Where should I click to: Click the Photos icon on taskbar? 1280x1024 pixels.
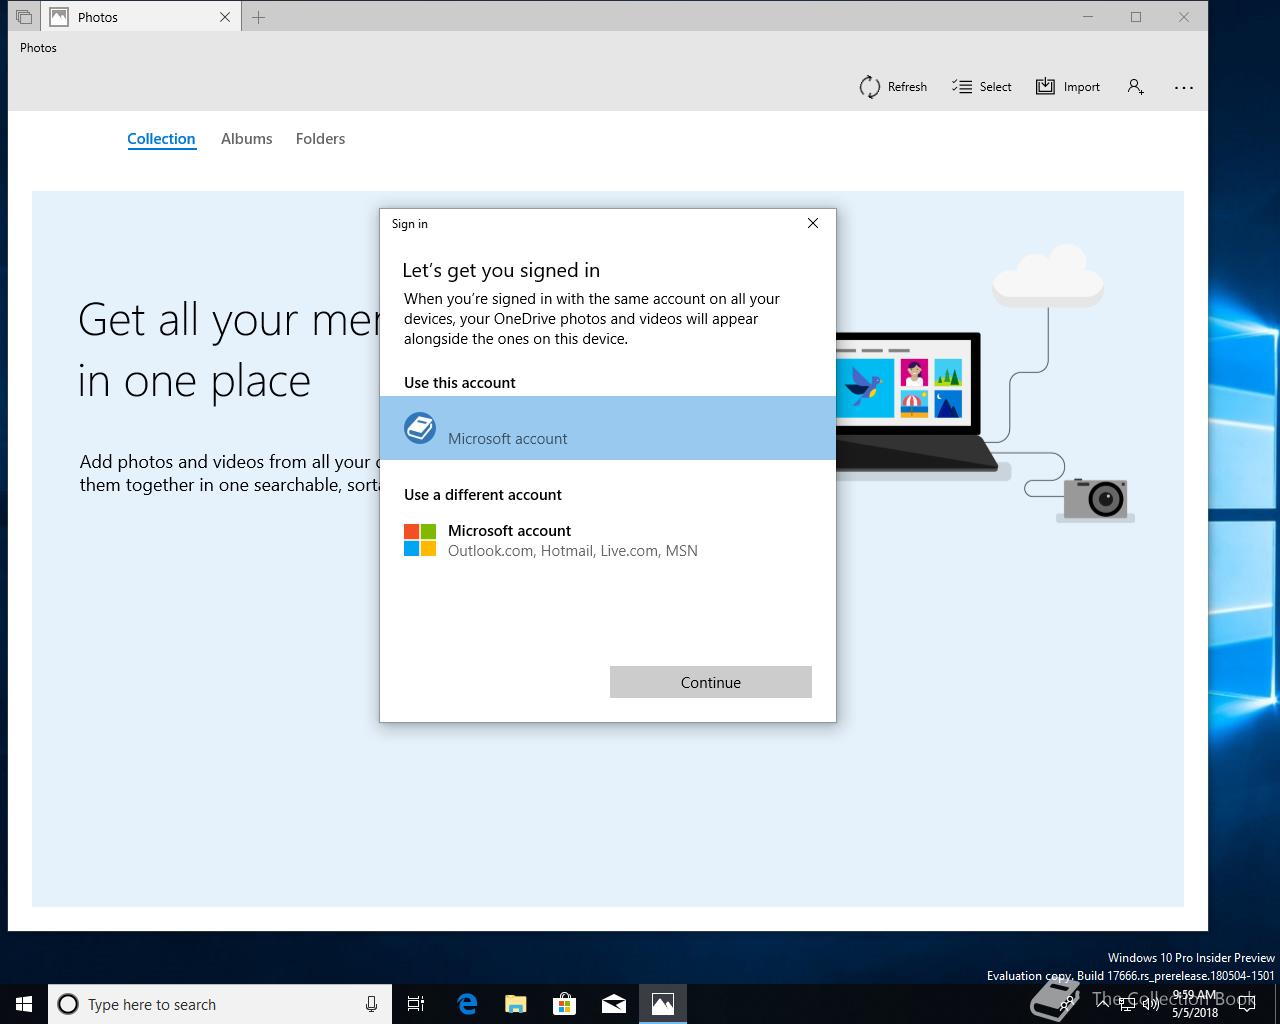663,1004
